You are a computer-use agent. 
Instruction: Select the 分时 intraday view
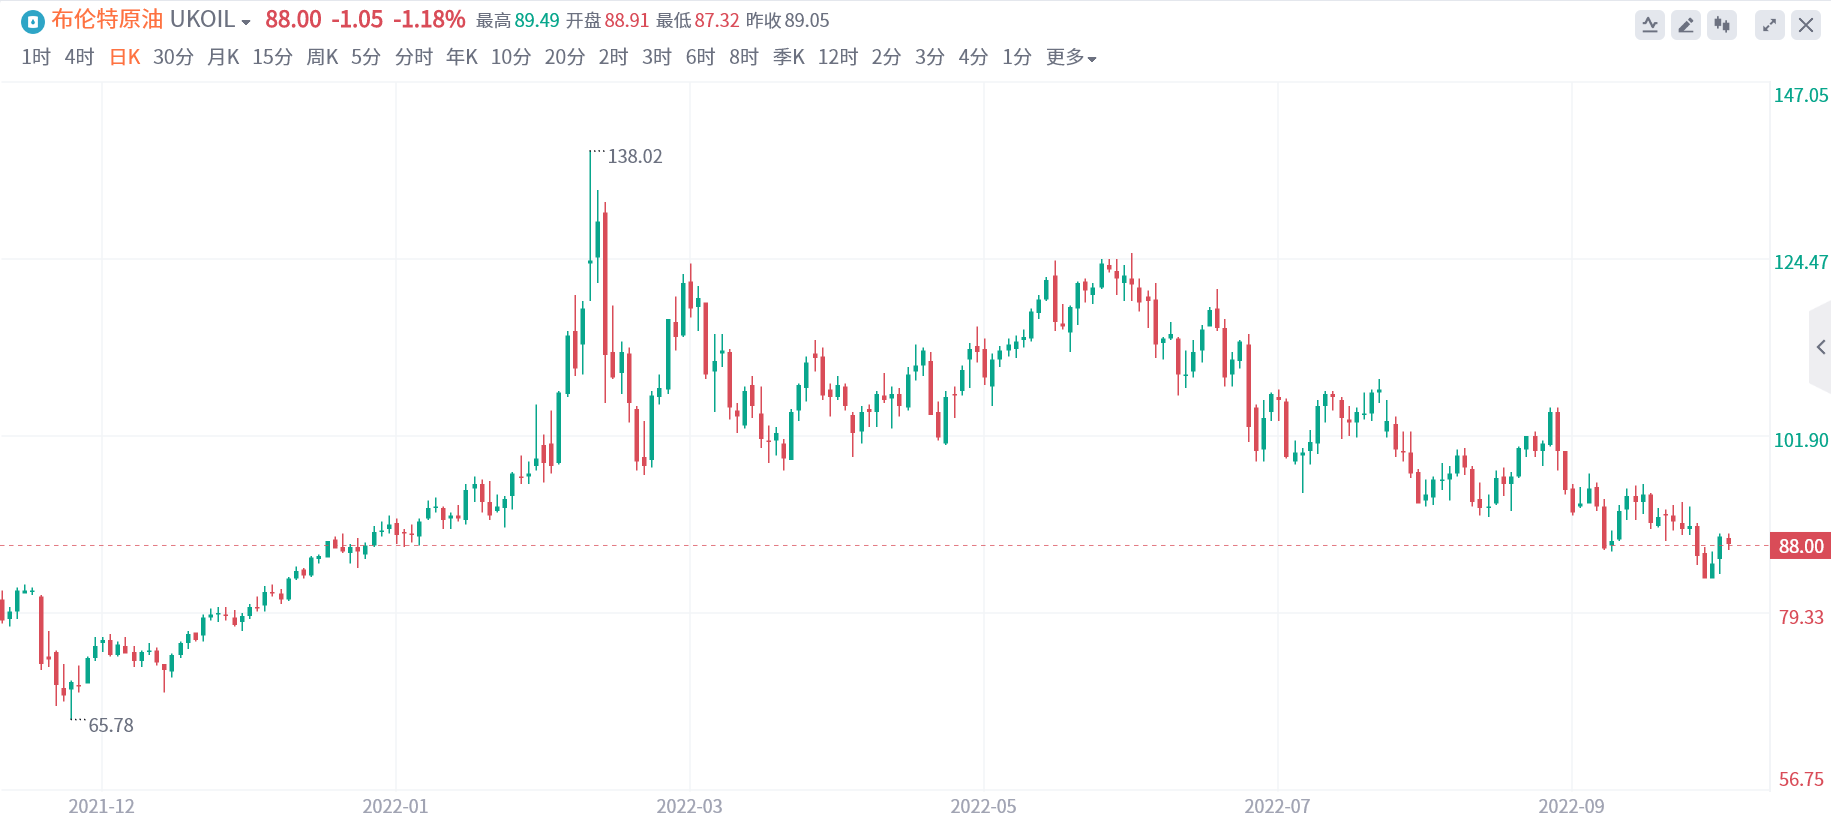coord(414,57)
